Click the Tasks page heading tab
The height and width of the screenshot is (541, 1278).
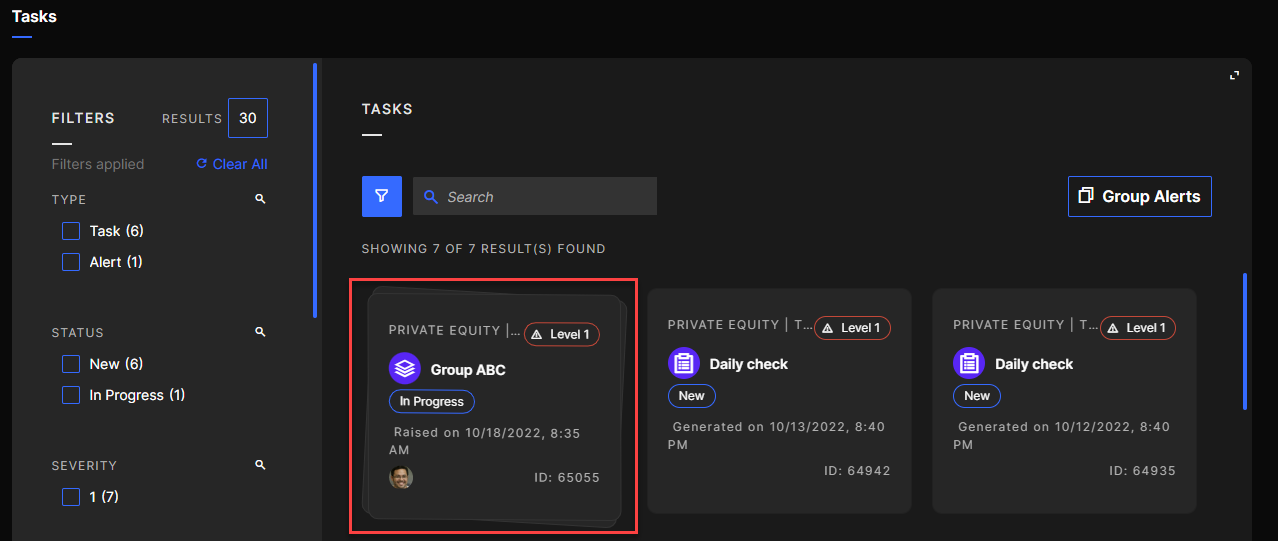click(x=34, y=17)
